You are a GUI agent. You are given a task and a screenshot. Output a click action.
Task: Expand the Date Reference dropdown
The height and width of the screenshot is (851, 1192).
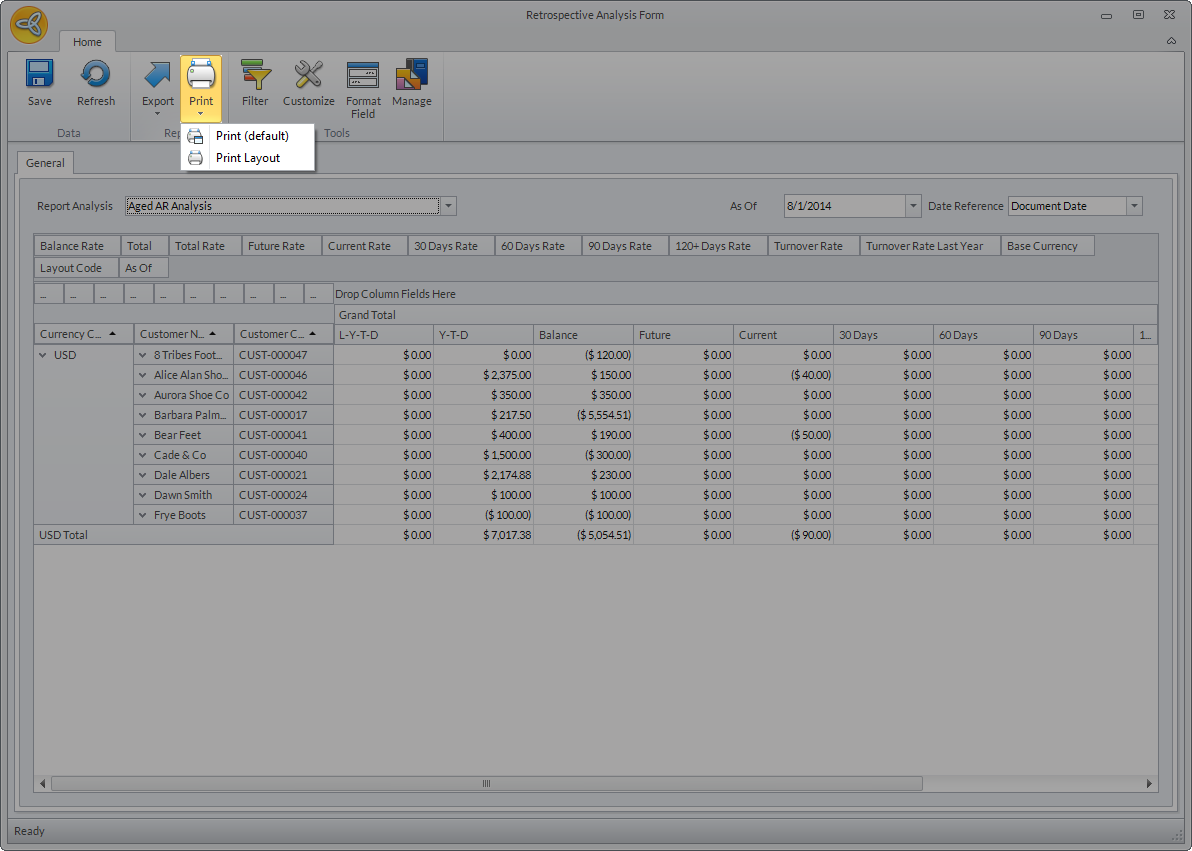(1134, 206)
